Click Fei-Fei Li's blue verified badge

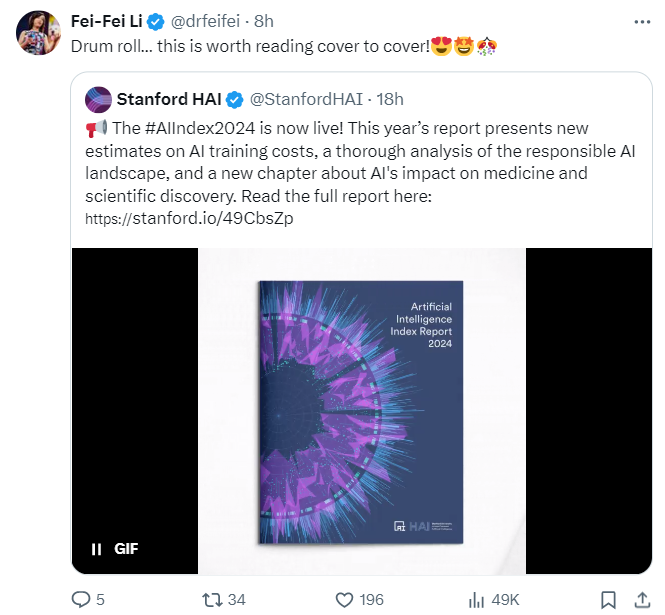tap(157, 22)
